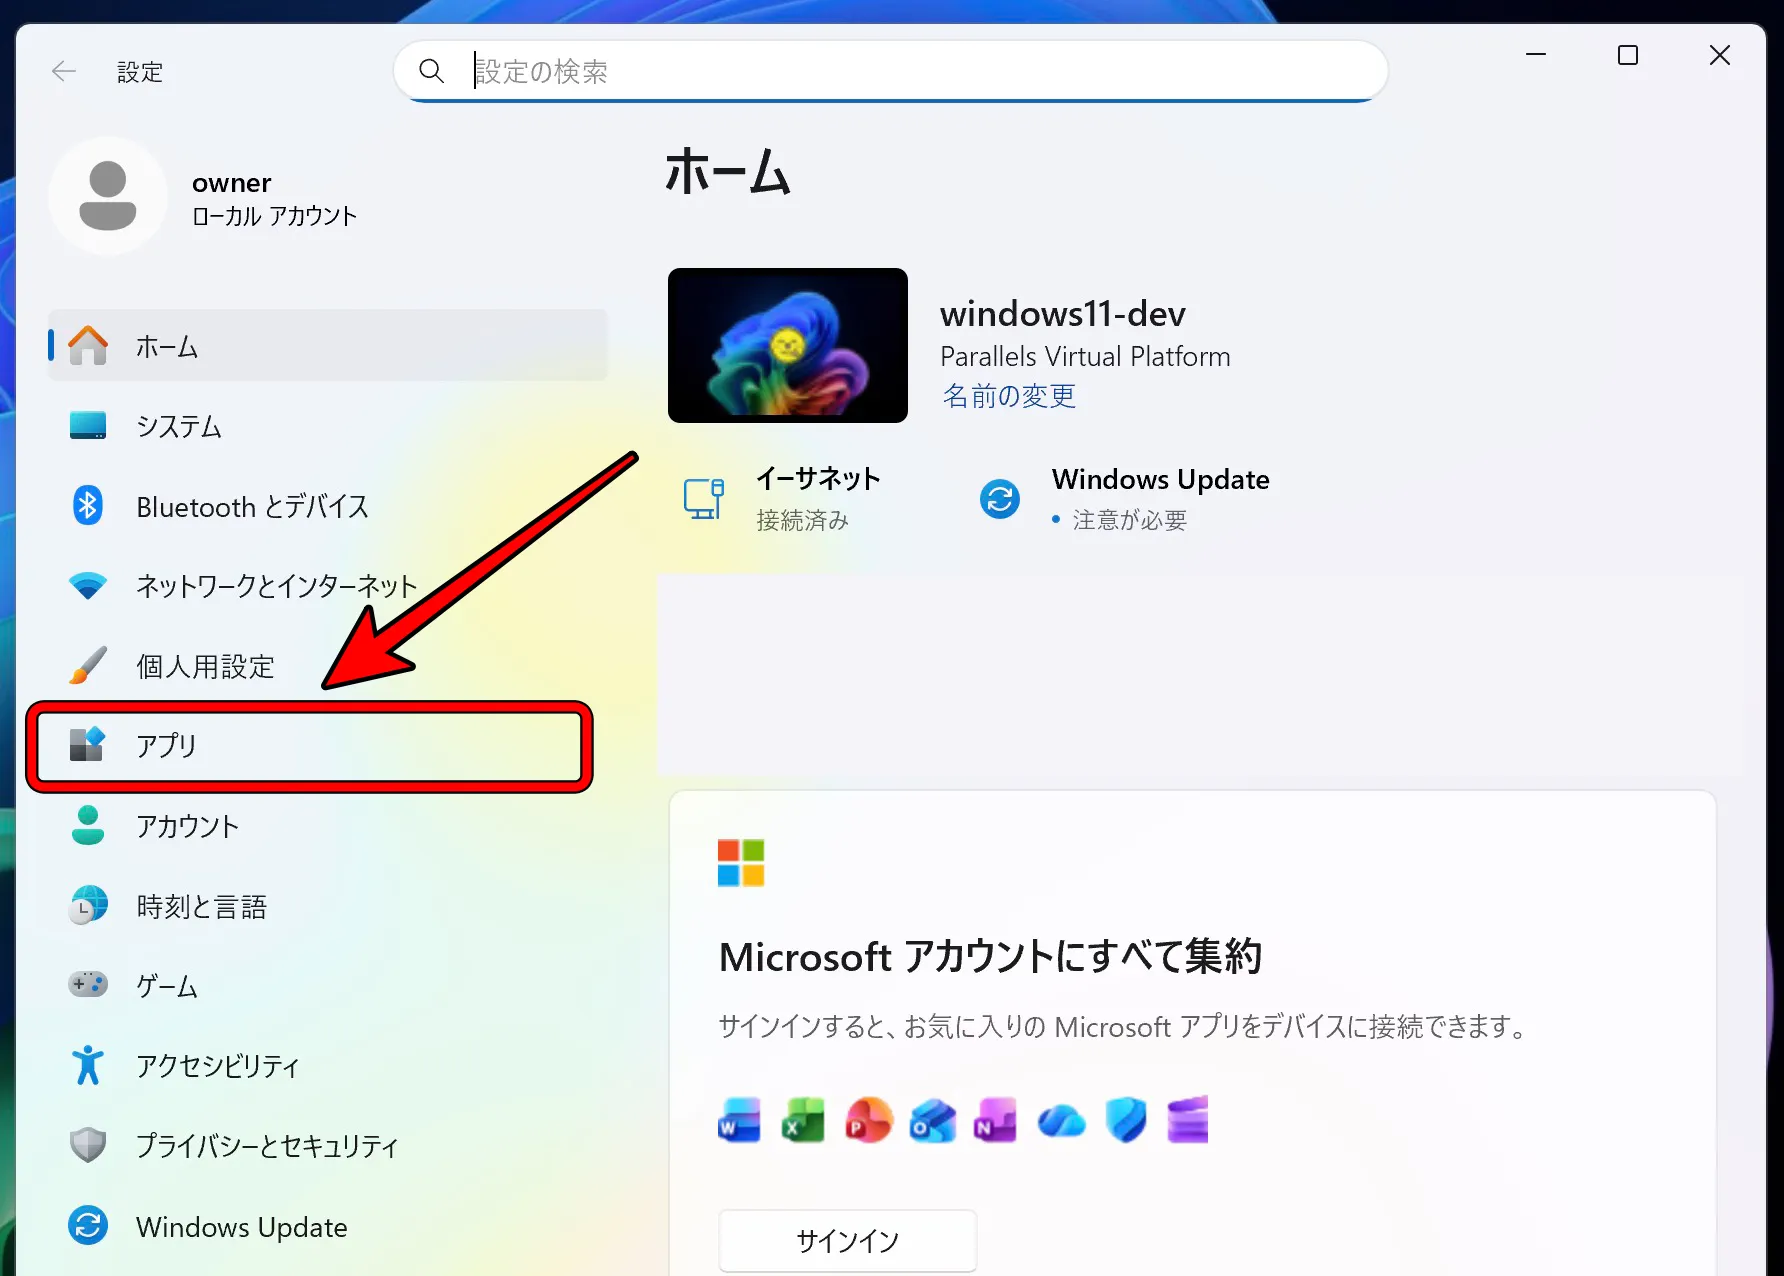
Task: Open the Outlook icon
Action: [x=931, y=1120]
